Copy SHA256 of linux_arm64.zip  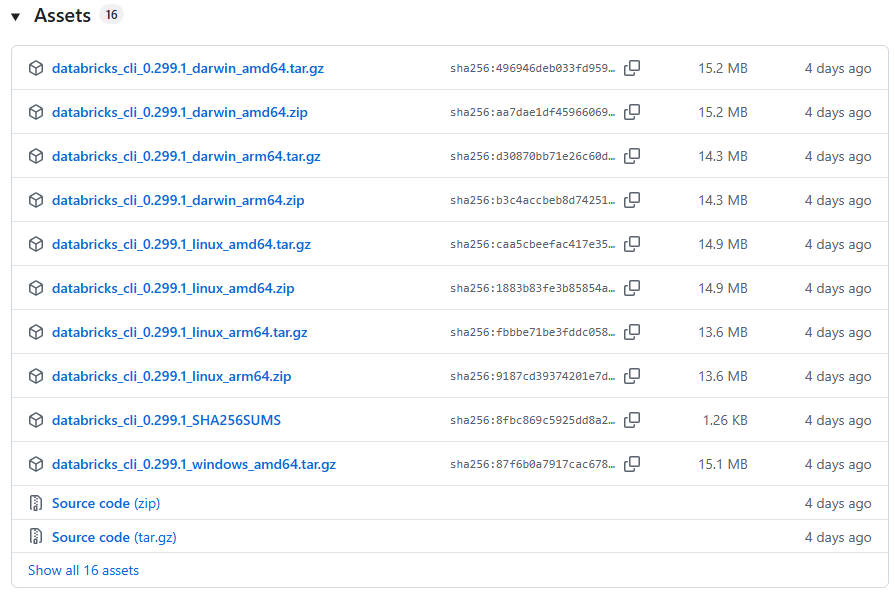pos(632,375)
